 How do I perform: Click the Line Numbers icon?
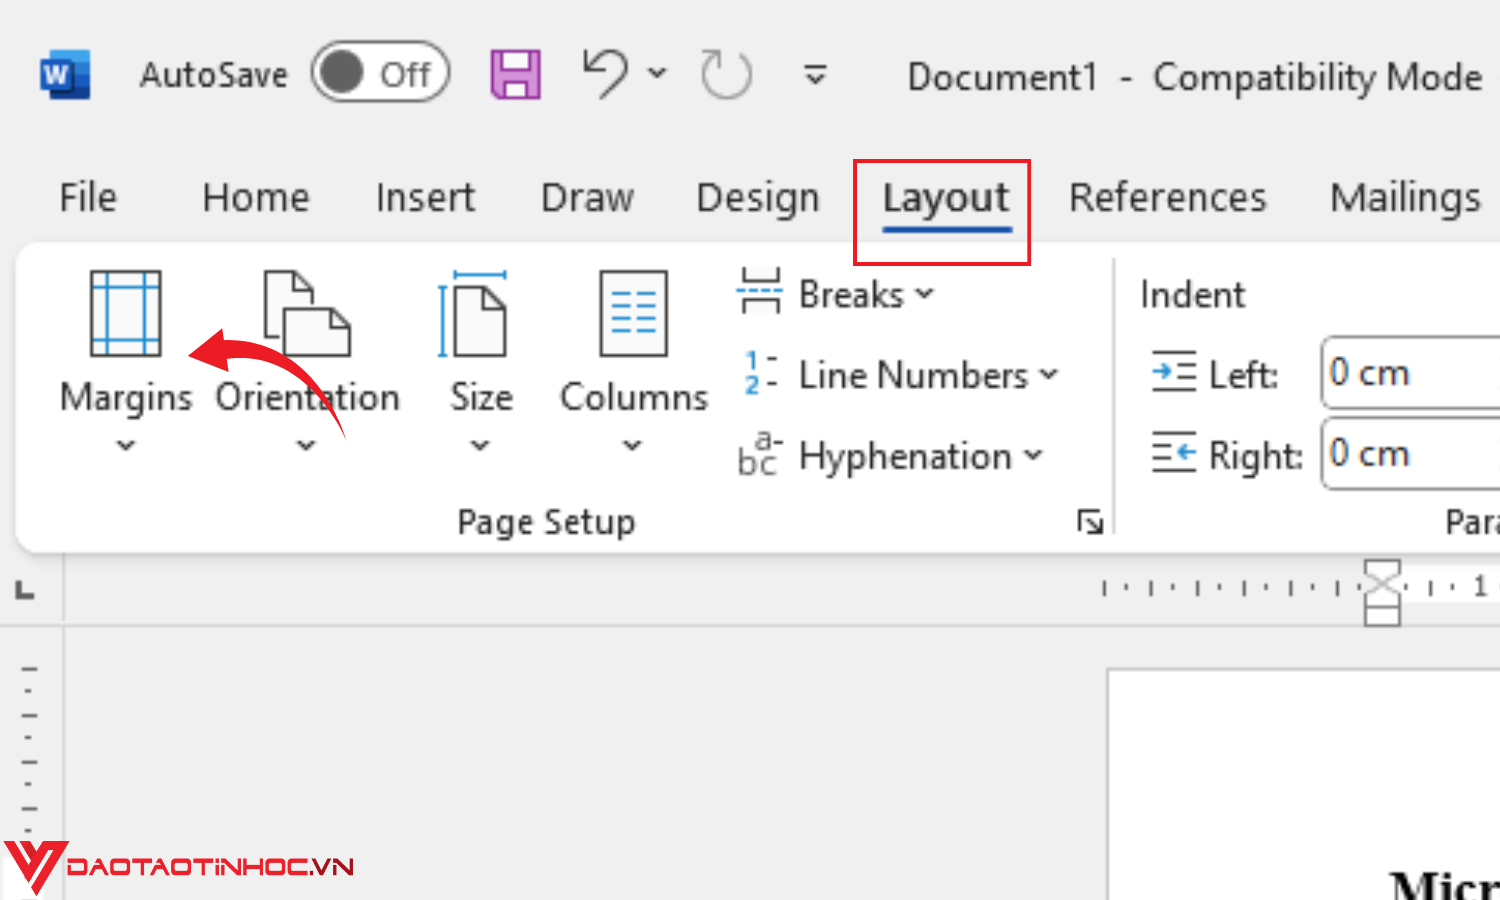761,372
